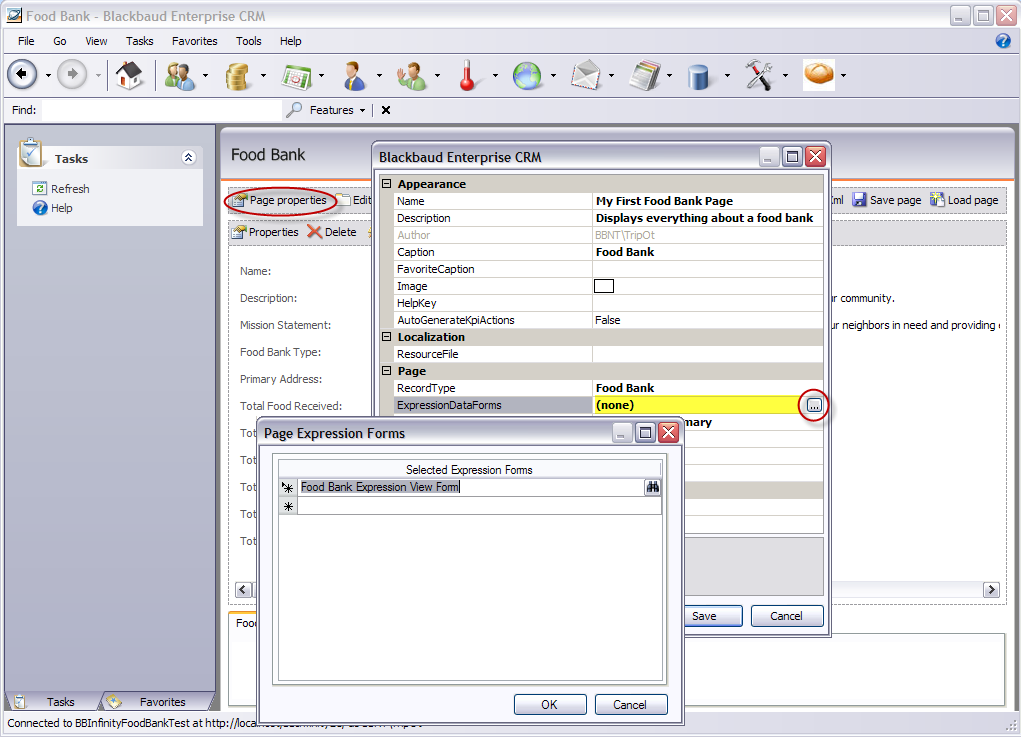1021x737 pixels.
Task: Open the Volunteers waving person icon
Action: (412, 76)
